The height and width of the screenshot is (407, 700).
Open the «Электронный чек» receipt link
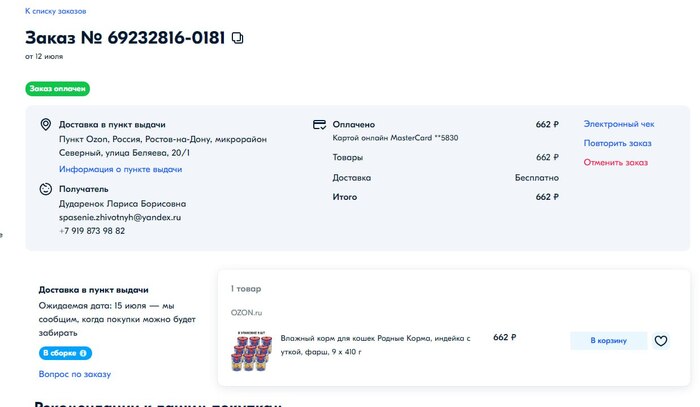pyautogui.click(x=618, y=125)
